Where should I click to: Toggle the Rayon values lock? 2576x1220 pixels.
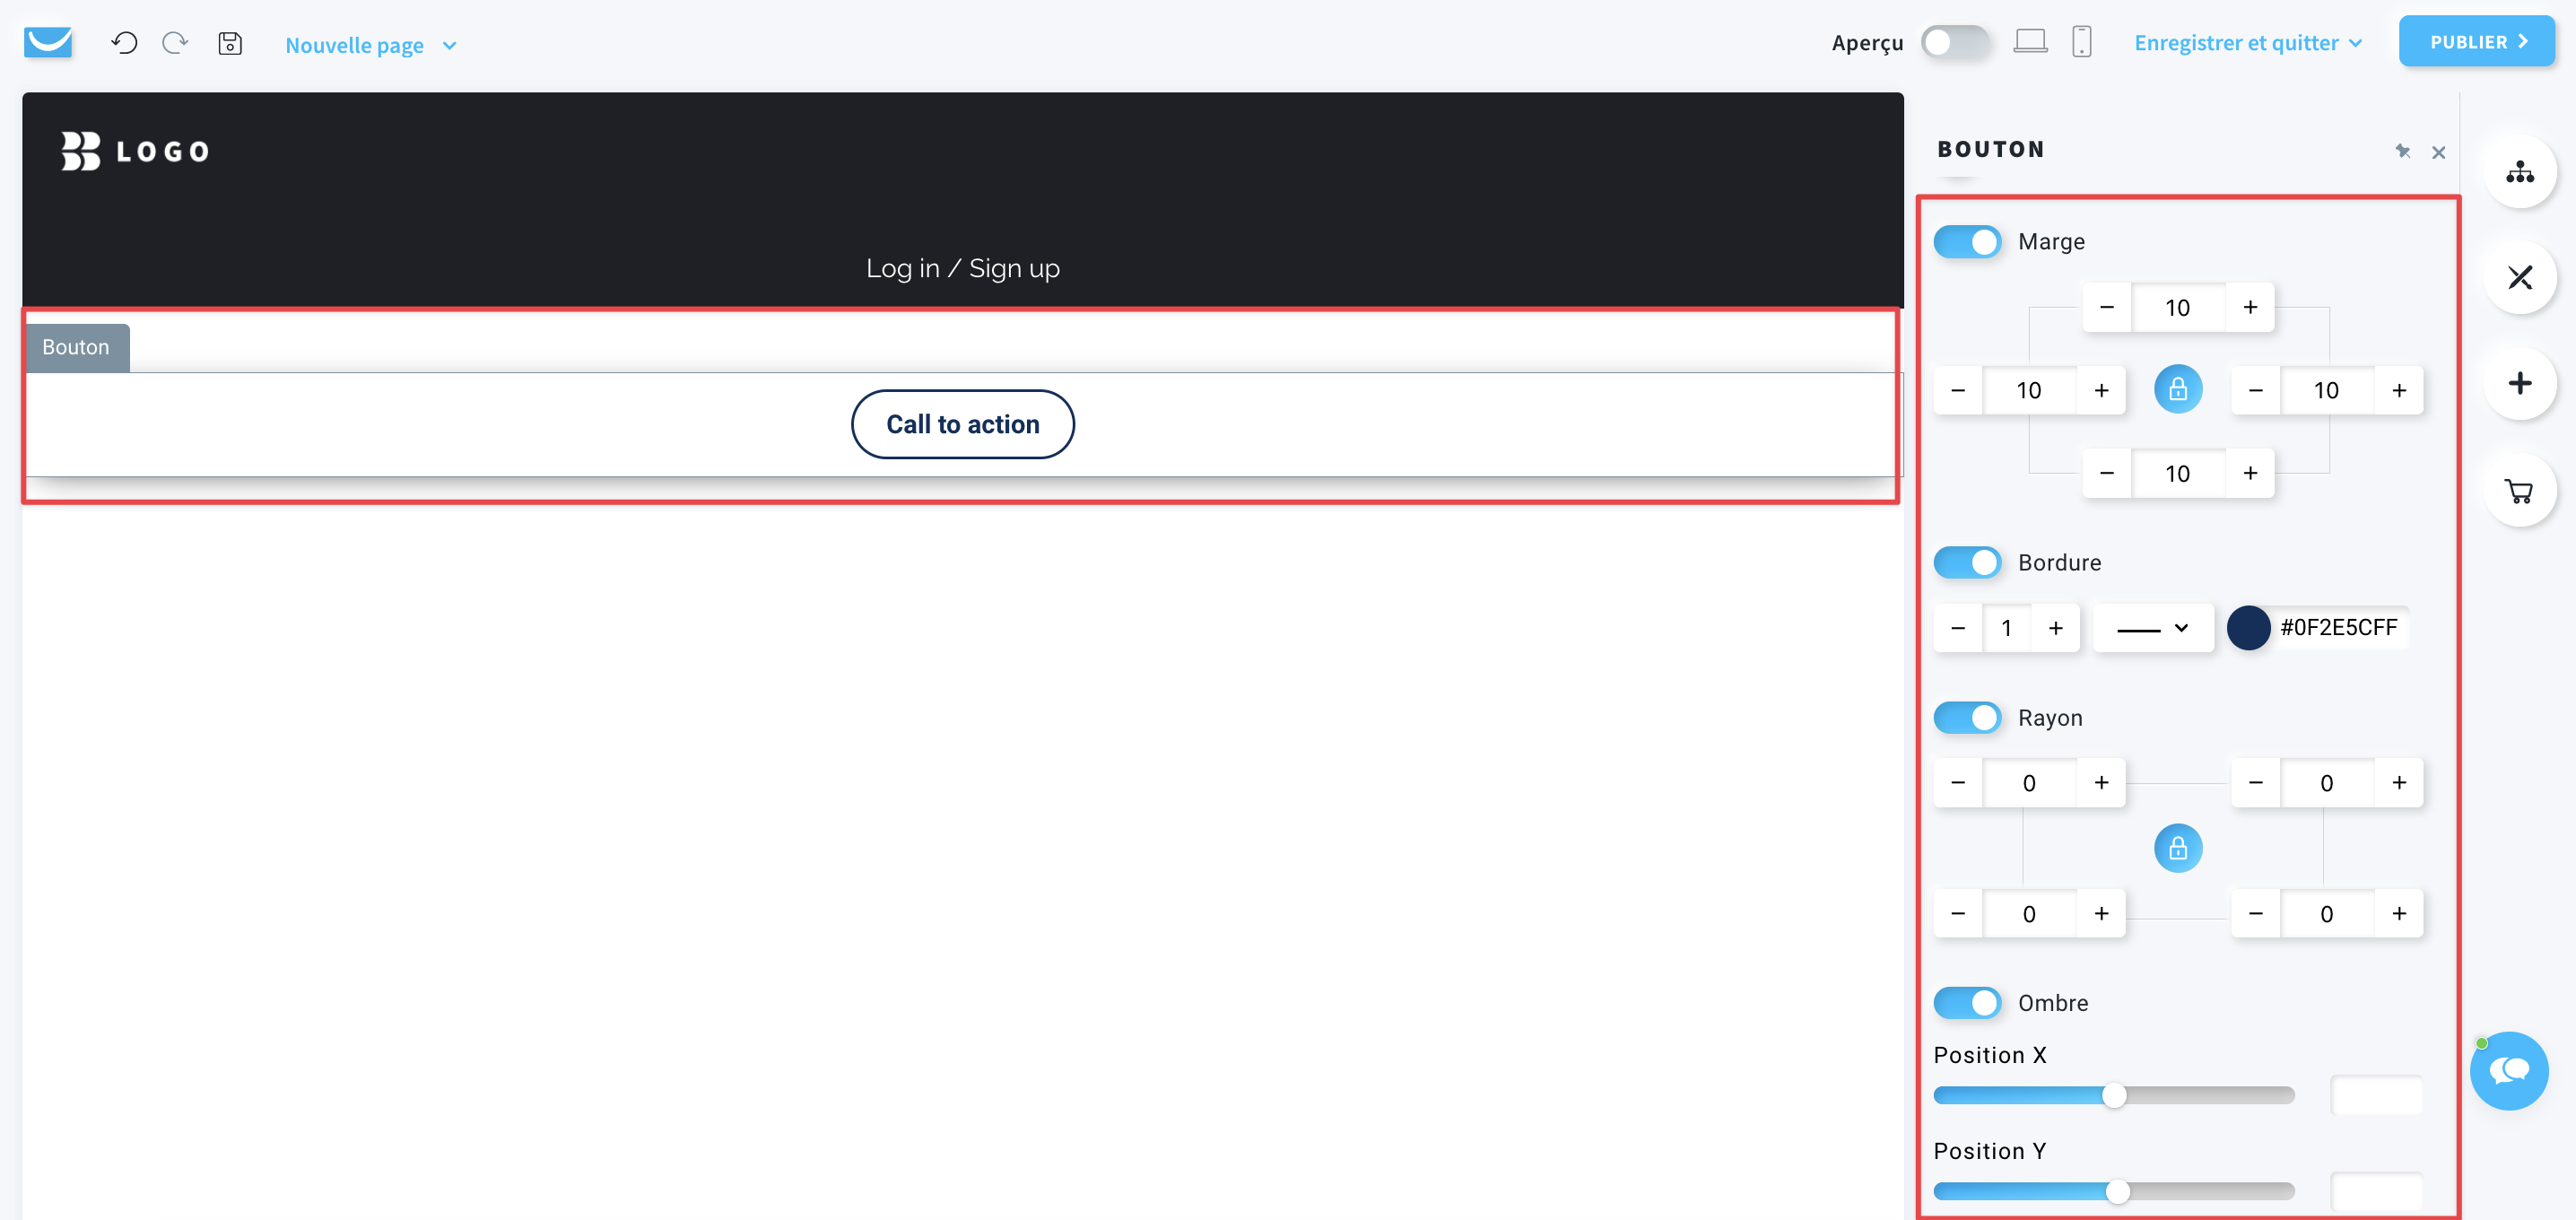pos(2178,848)
